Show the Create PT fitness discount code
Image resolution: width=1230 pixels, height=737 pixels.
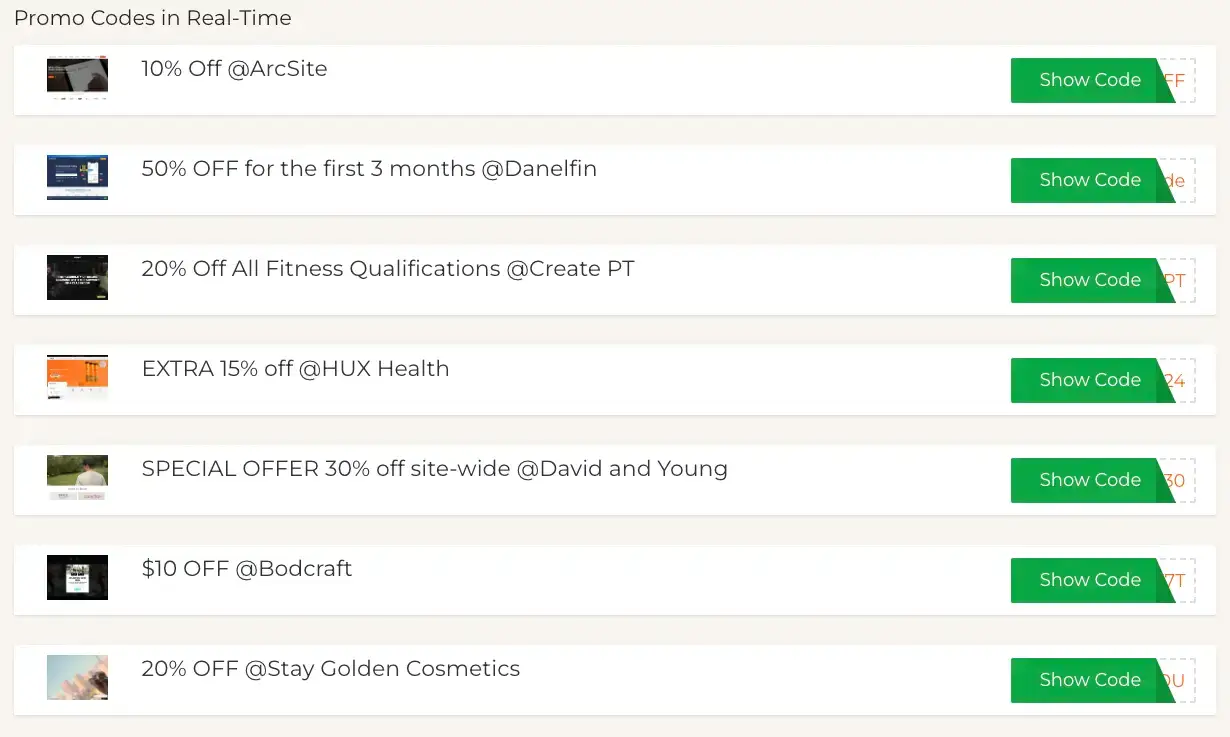1090,280
